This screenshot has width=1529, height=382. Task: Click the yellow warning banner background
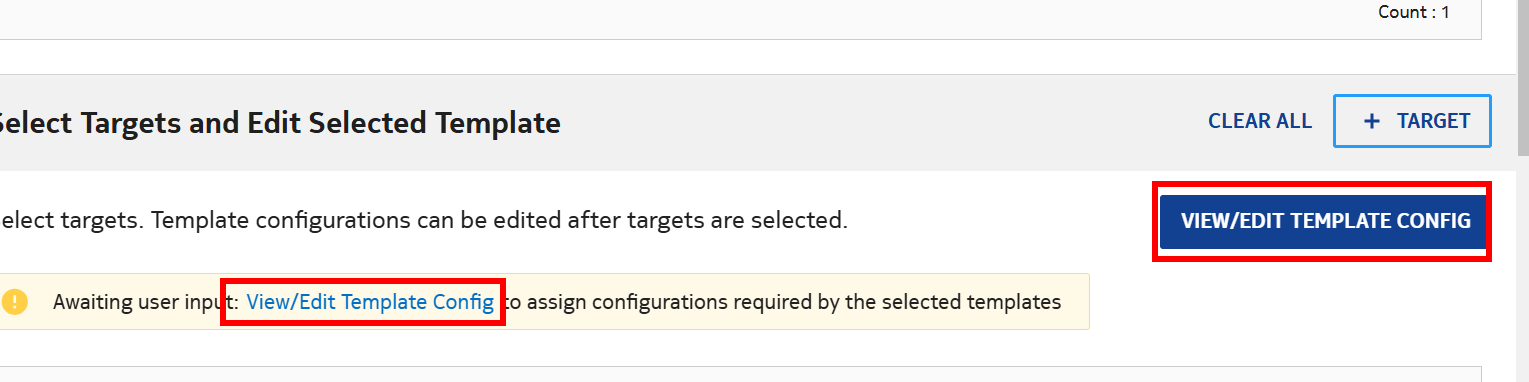tap(545, 301)
